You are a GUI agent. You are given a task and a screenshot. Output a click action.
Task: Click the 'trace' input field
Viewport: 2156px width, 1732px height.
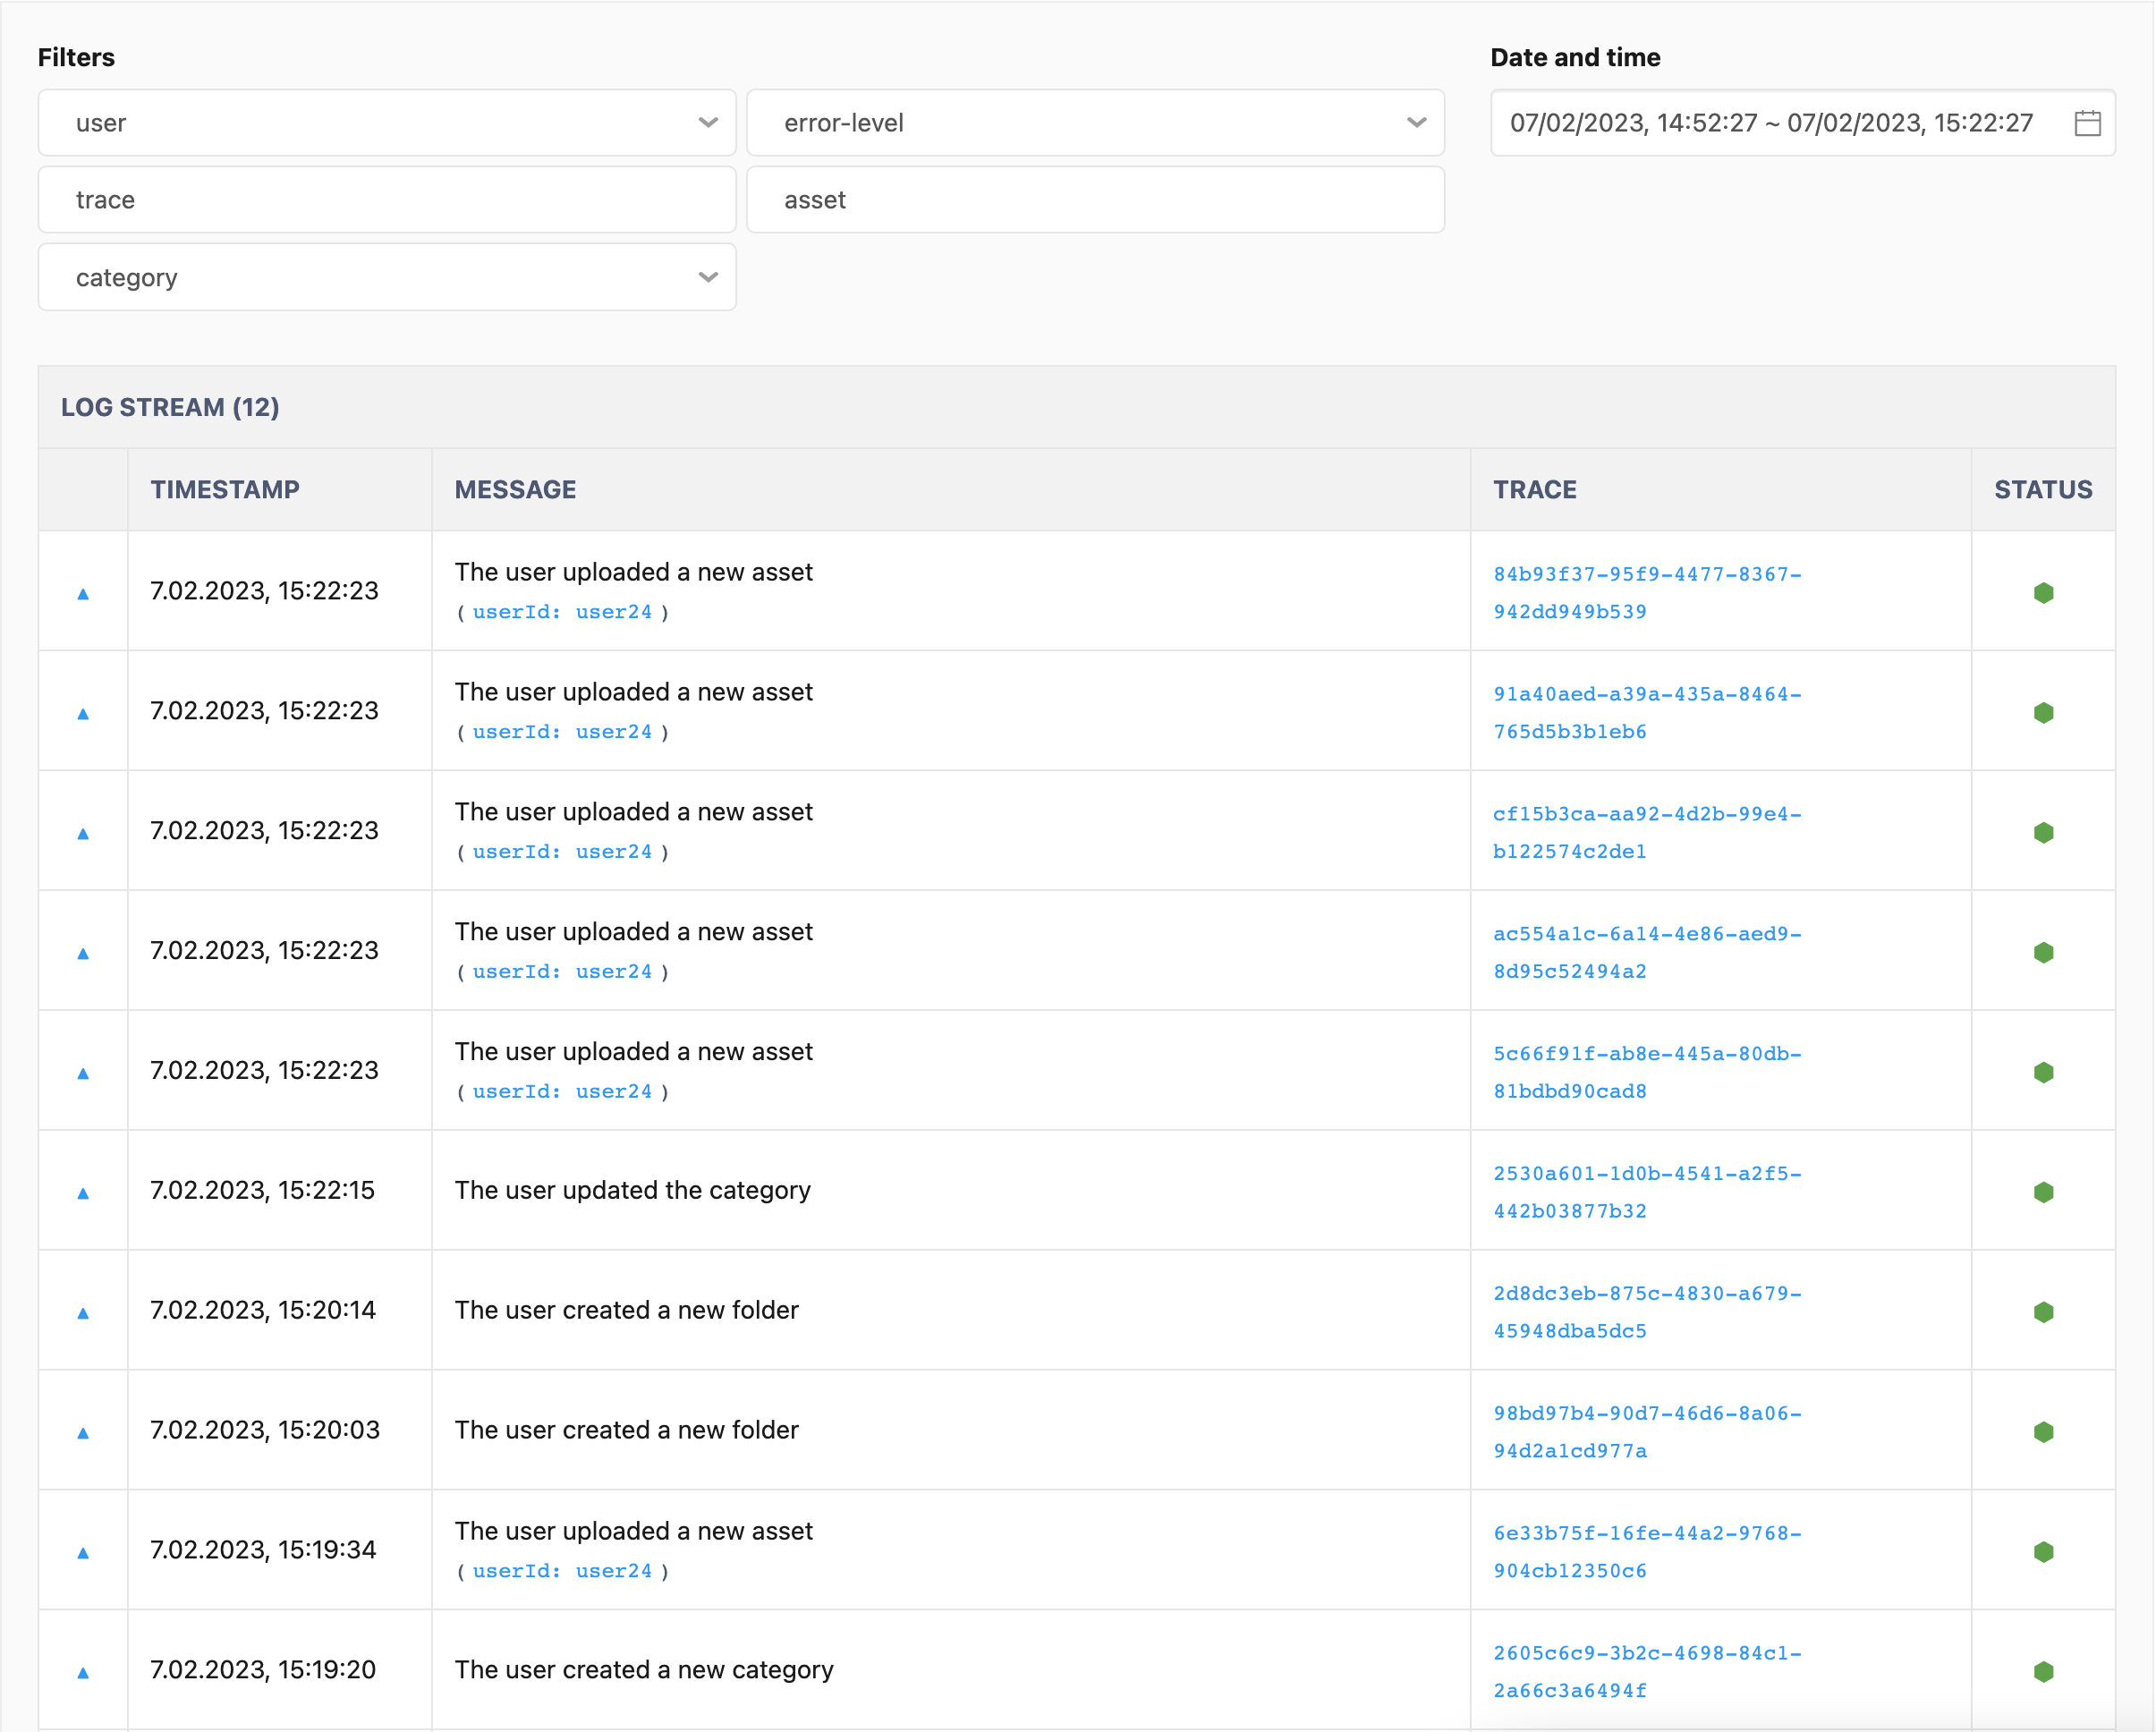coord(389,198)
